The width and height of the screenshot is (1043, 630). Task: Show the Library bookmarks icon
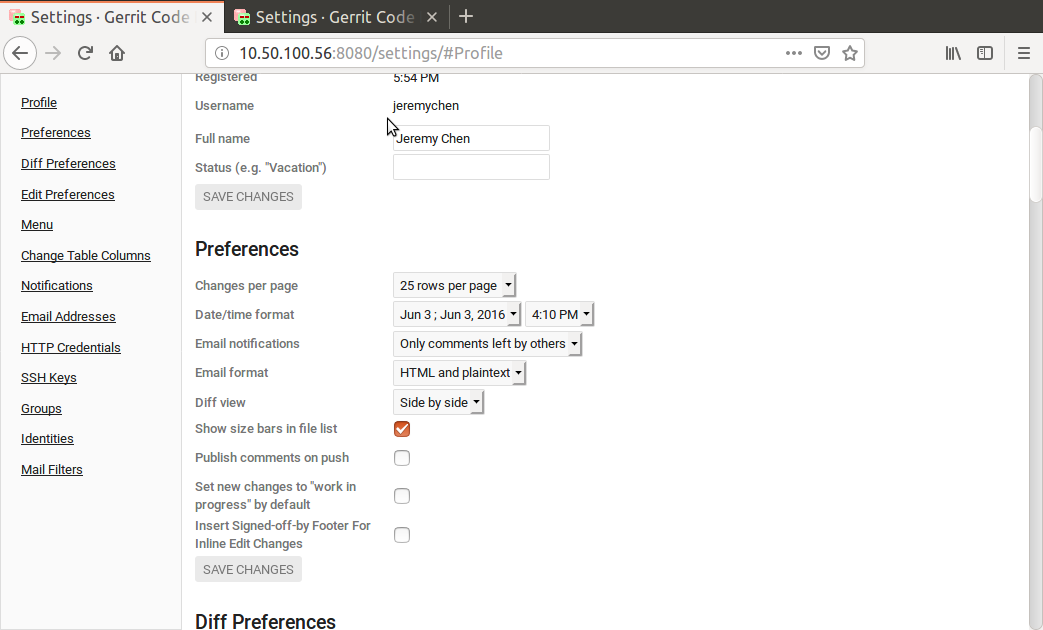[x=953, y=53]
